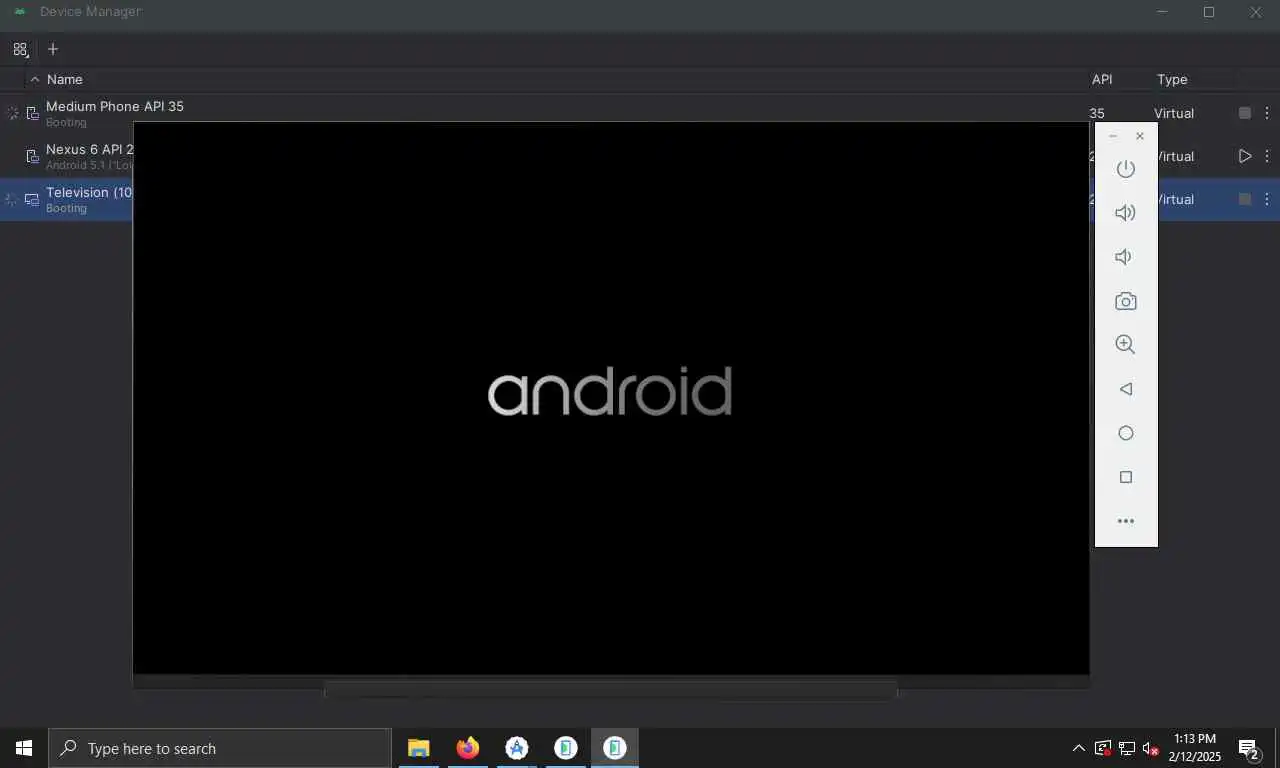The height and width of the screenshot is (768, 1280).
Task: Tap the emulator Home circle button
Action: pyautogui.click(x=1126, y=433)
